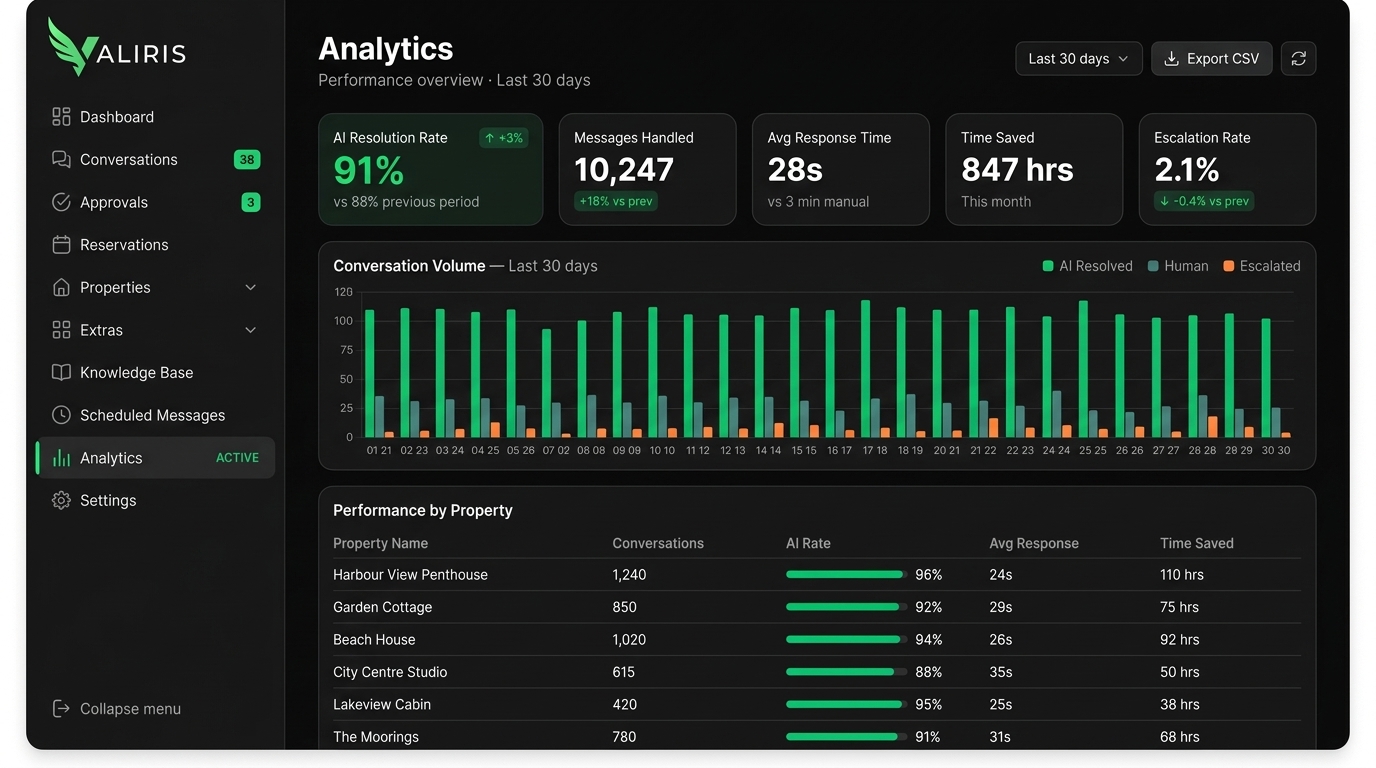Select Scheduled Messages in the sidebar
Screen dimensions: 1376x768
coord(155,415)
